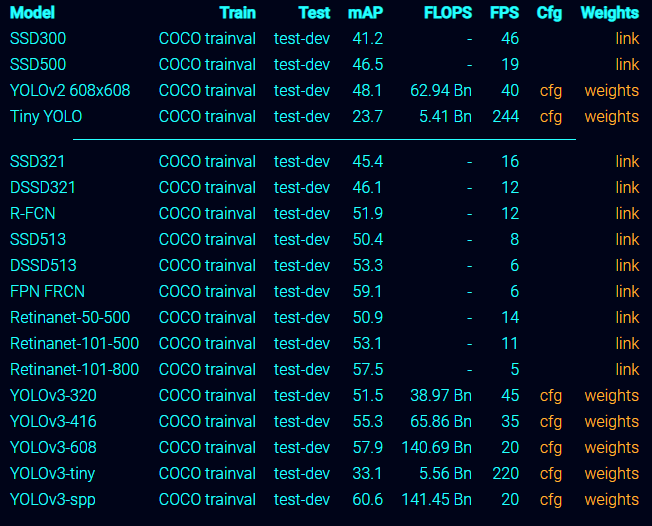
Task: Download weights for YOLOv3-spp
Action: tap(612, 500)
